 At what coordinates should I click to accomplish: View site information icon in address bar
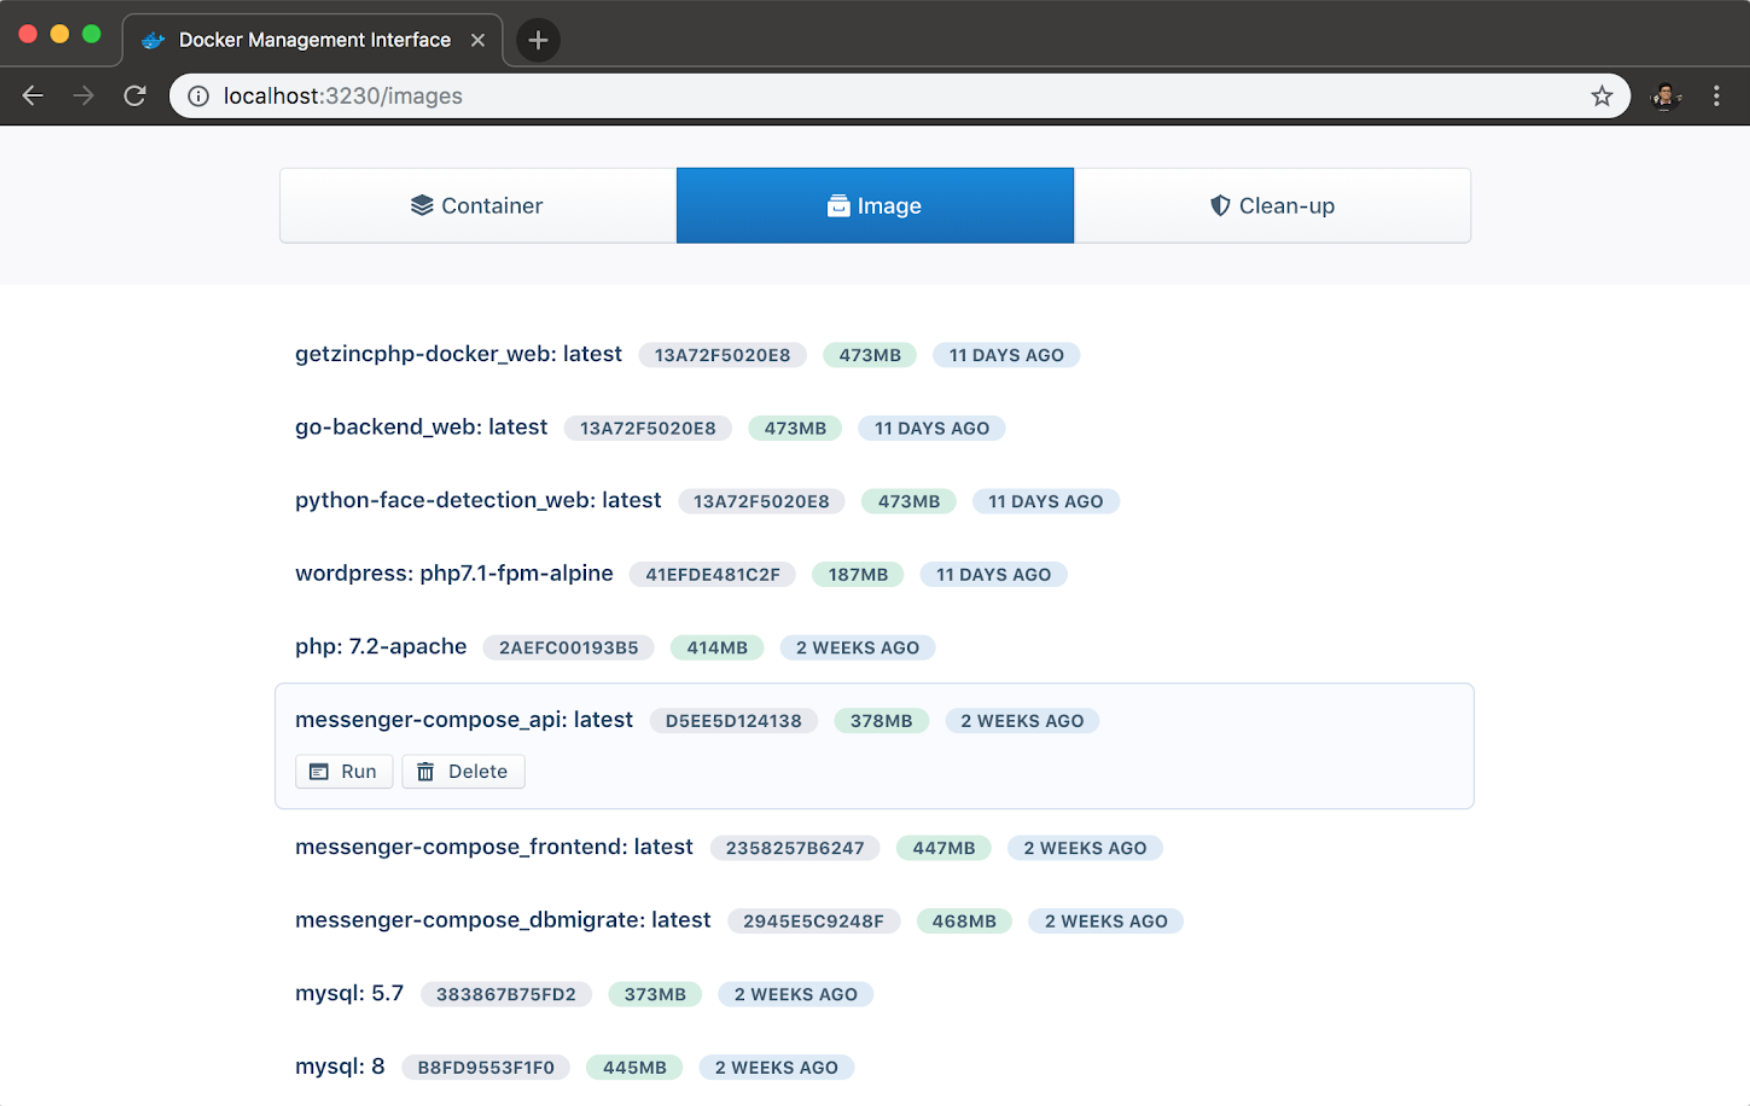[199, 96]
